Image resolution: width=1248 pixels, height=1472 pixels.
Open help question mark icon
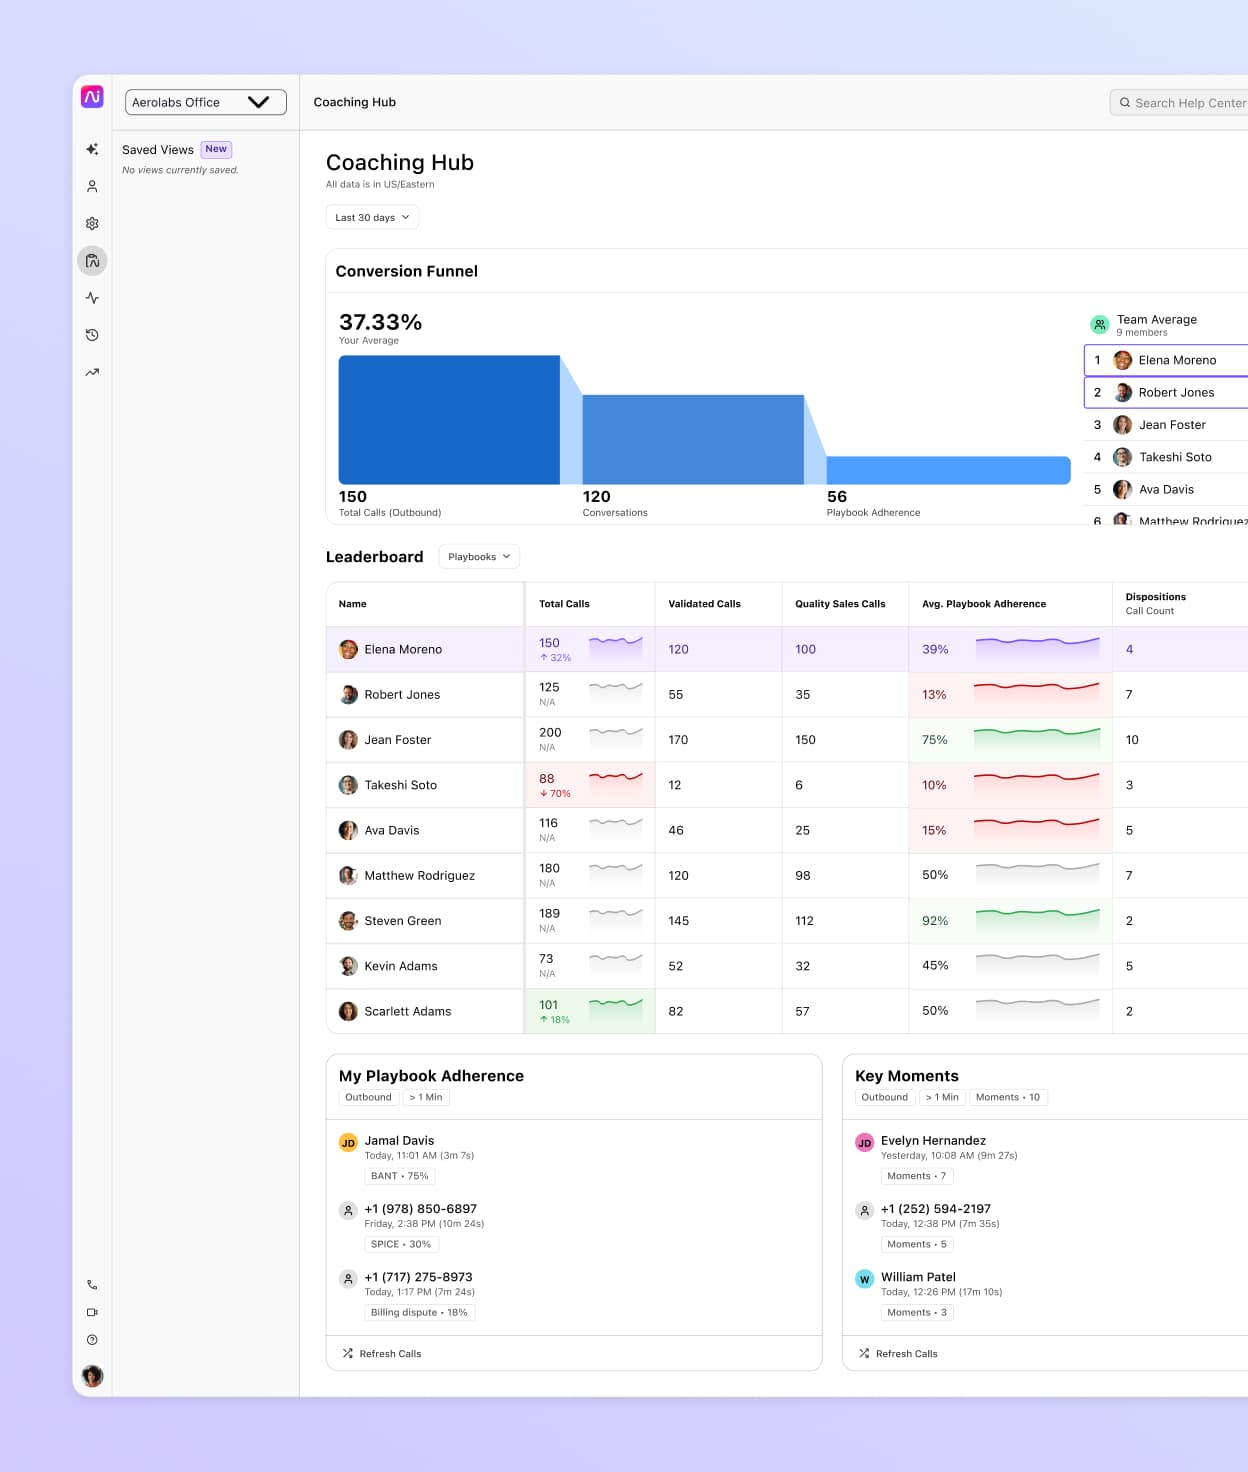point(92,1340)
